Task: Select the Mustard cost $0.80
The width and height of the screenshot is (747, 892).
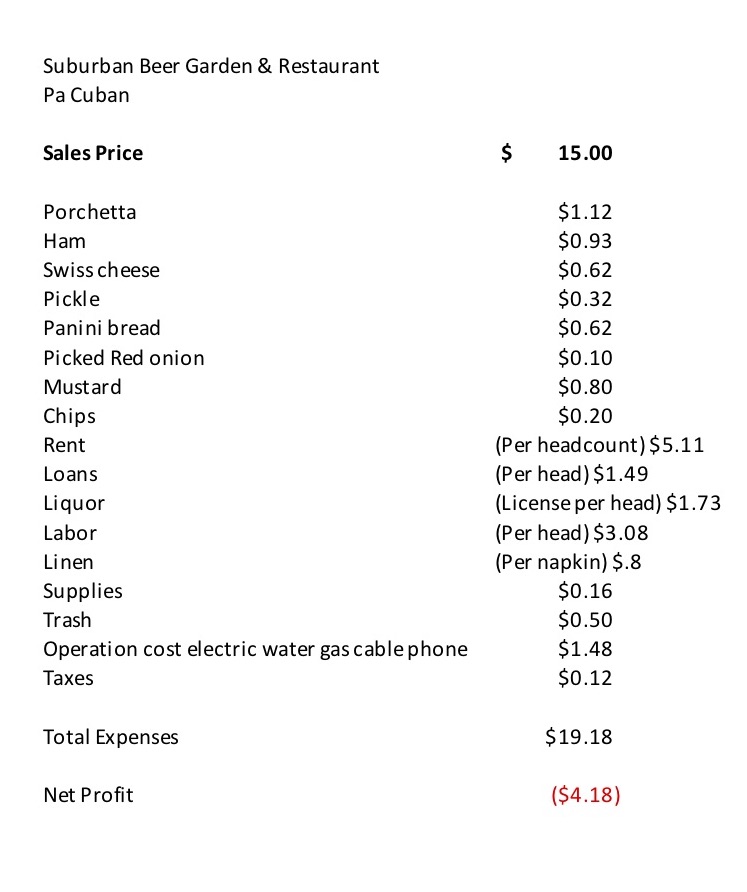Action: (585, 387)
